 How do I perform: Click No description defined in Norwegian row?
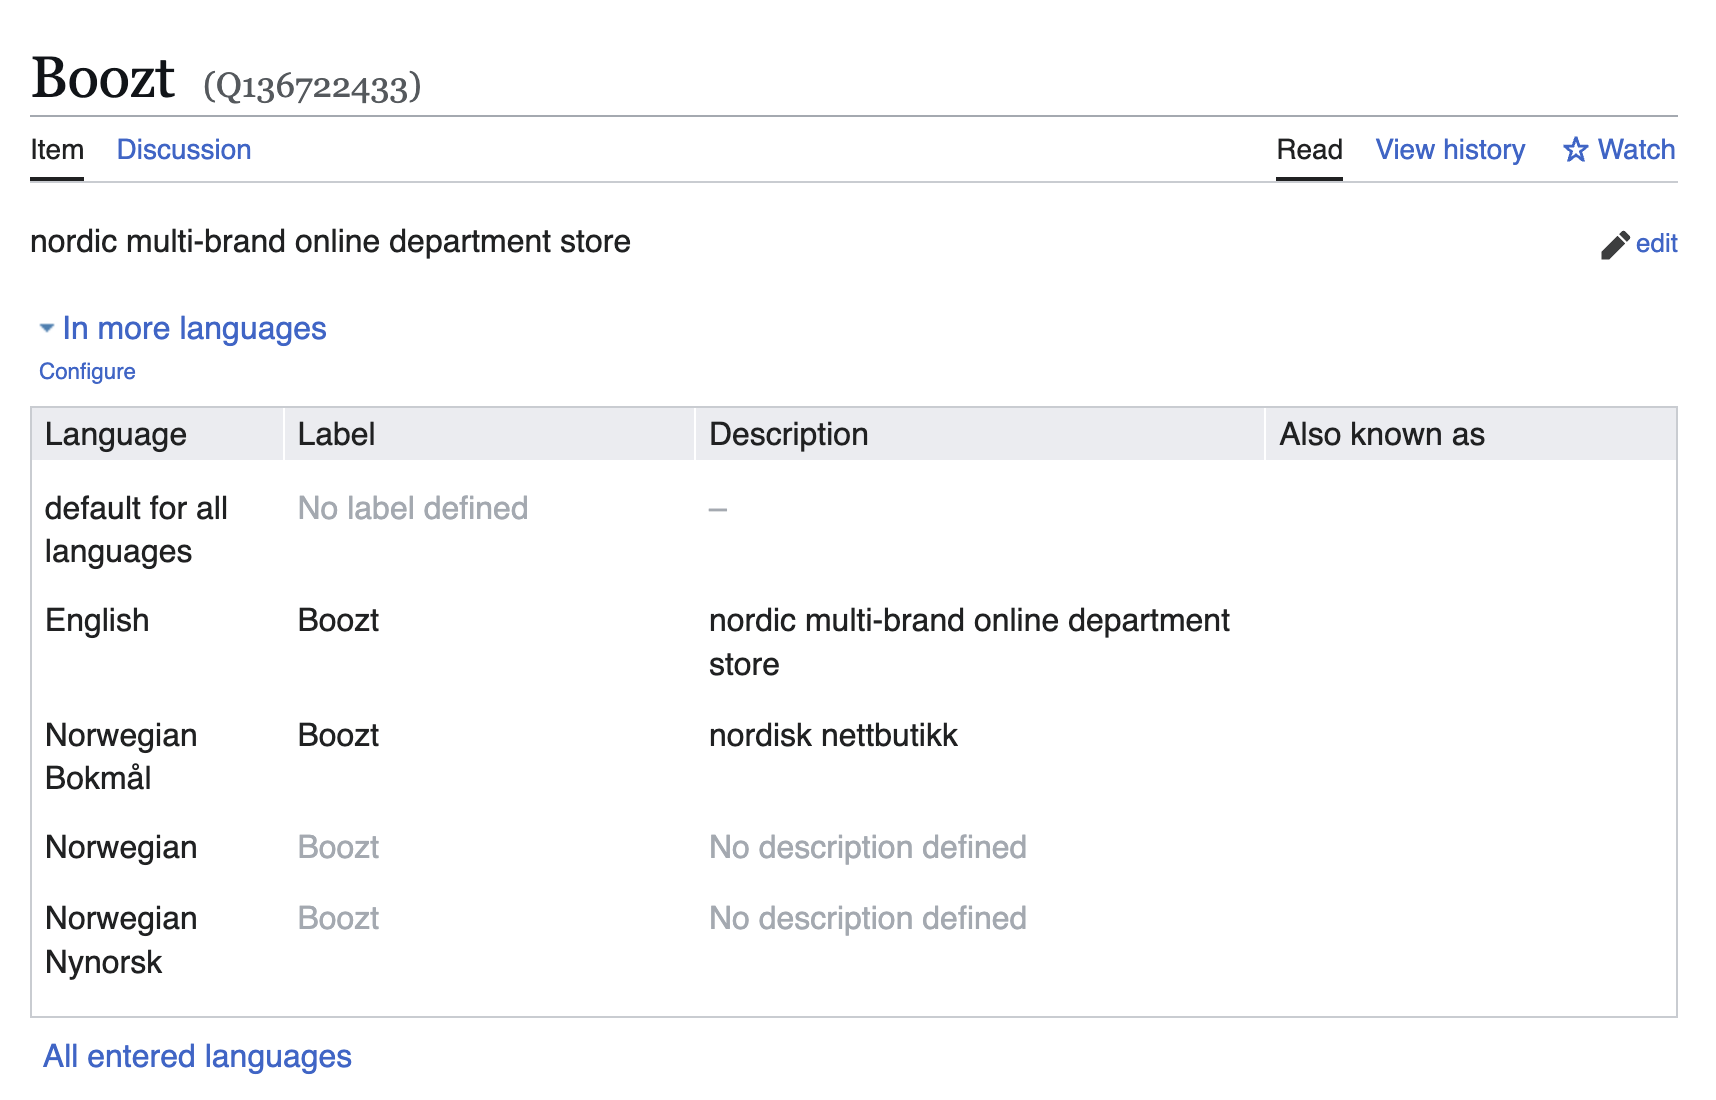click(867, 848)
